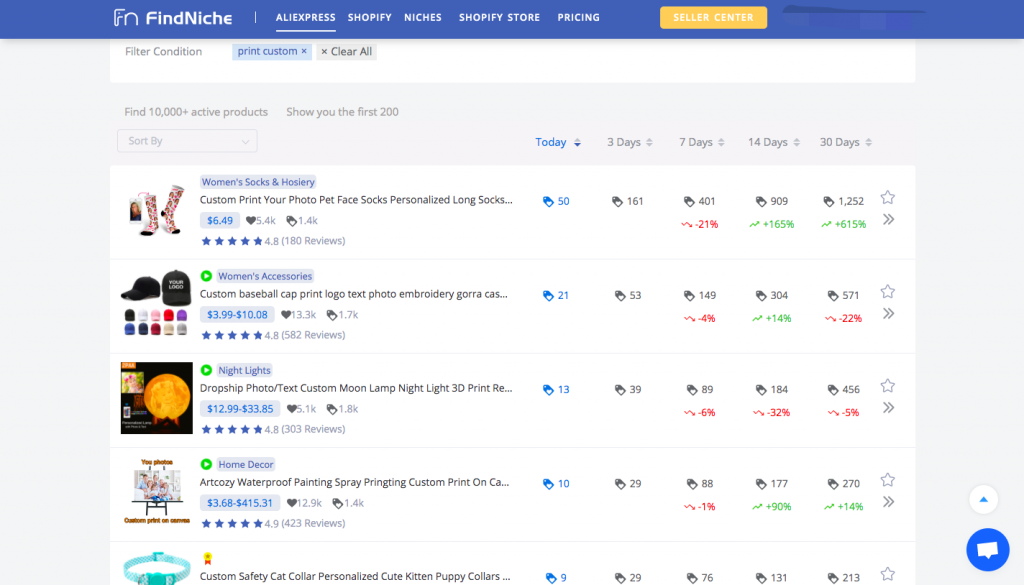
Task: Favorite the Cat Collar product star
Action: (888, 574)
